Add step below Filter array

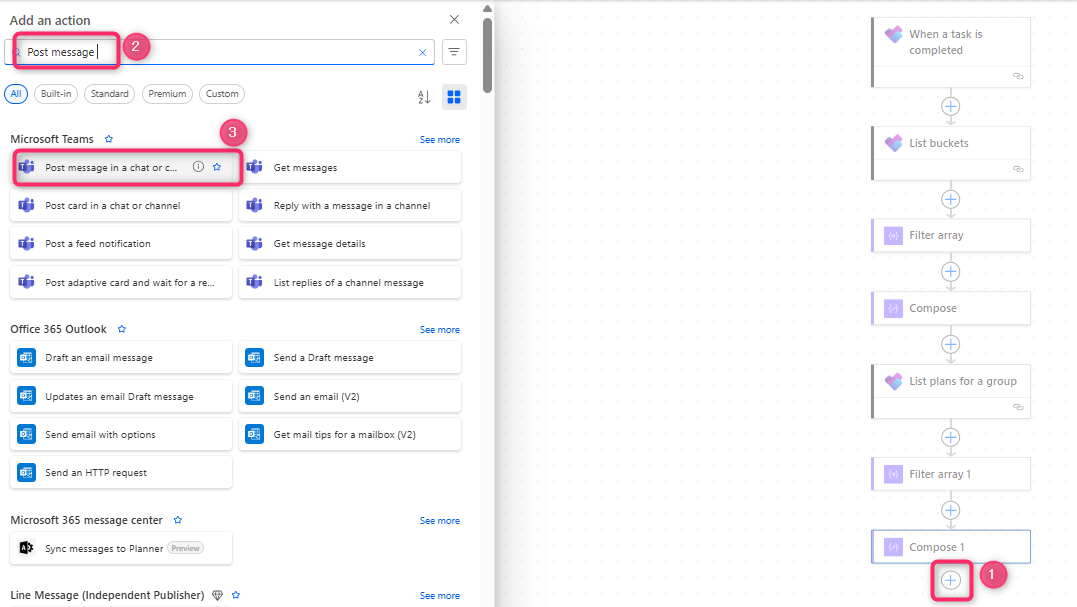(x=951, y=272)
